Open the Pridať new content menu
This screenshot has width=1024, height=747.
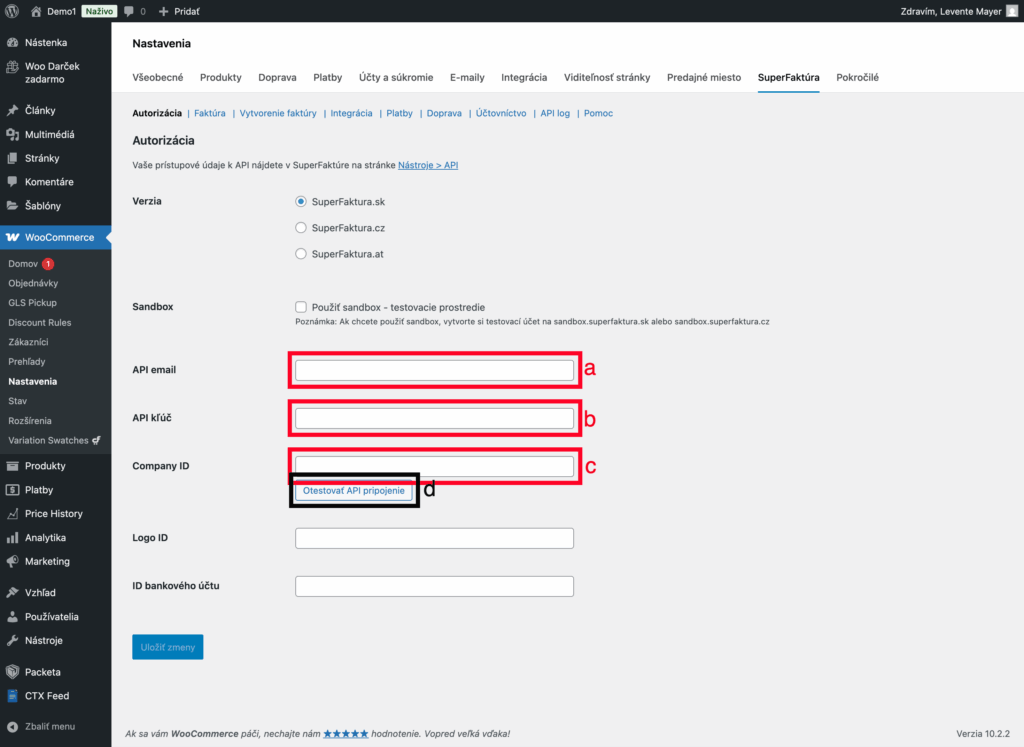tap(180, 11)
